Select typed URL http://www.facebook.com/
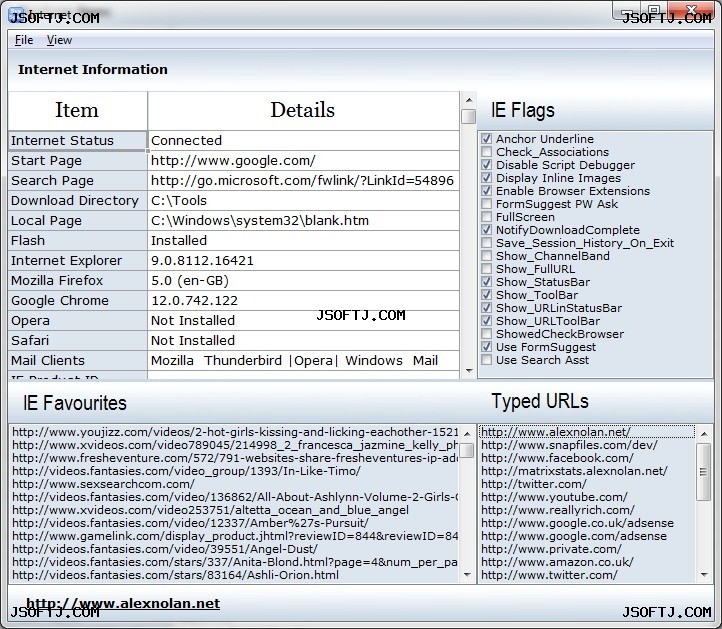This screenshot has width=722, height=629. 587,458
